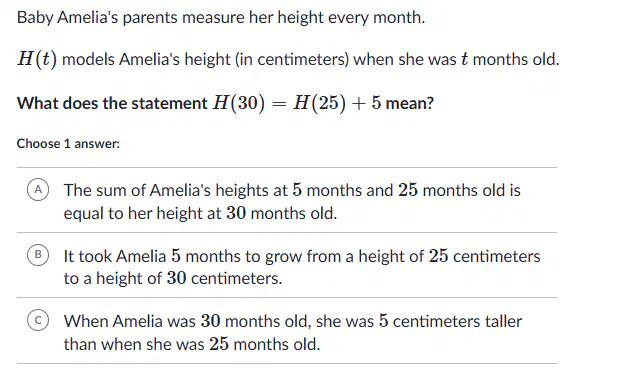Click 'Baby Amelia's parents measure her height' sentence
Screen dimensions: 618x382
(221, 17)
